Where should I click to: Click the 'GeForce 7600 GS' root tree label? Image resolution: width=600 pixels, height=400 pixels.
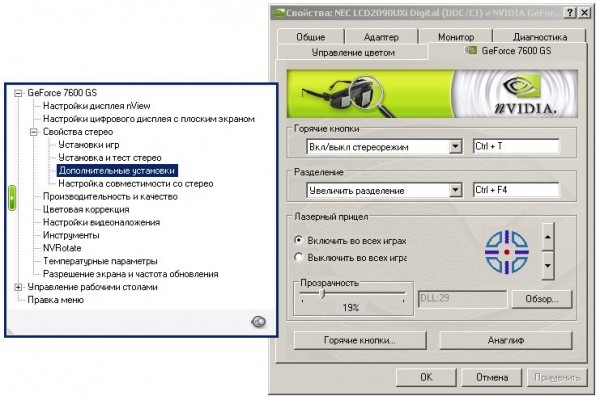(x=62, y=93)
